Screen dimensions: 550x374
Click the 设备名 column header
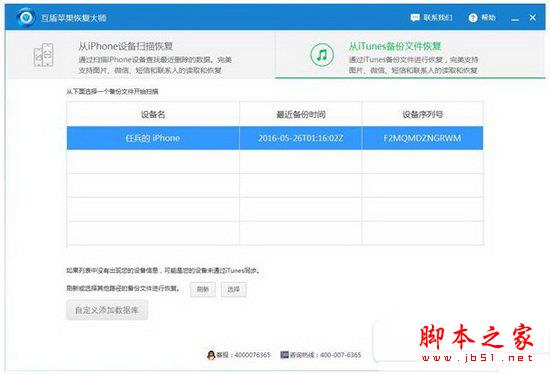coord(153,114)
